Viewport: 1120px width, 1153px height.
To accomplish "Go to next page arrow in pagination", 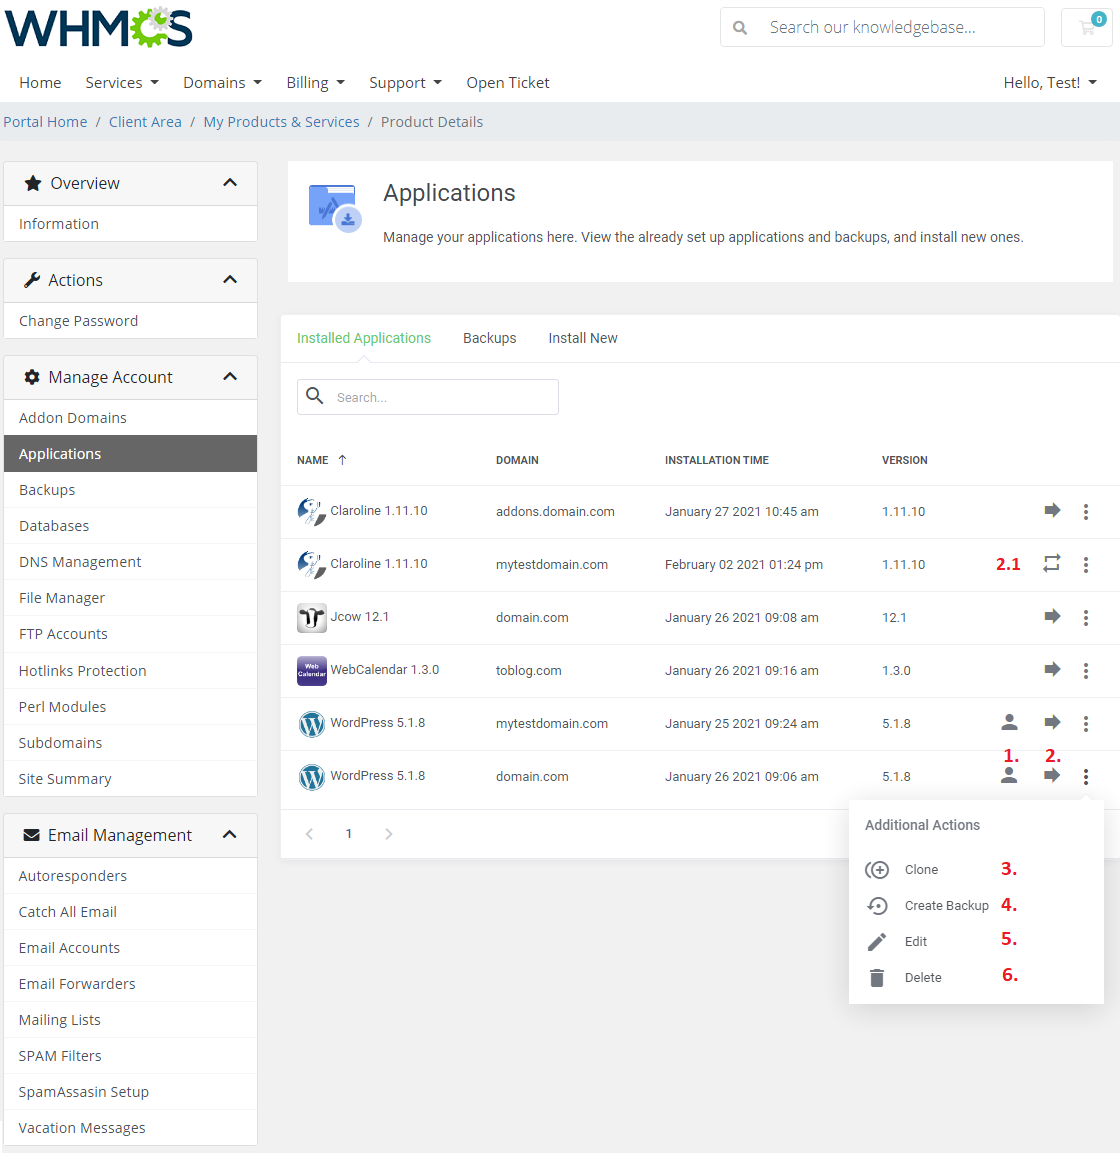I will (388, 834).
